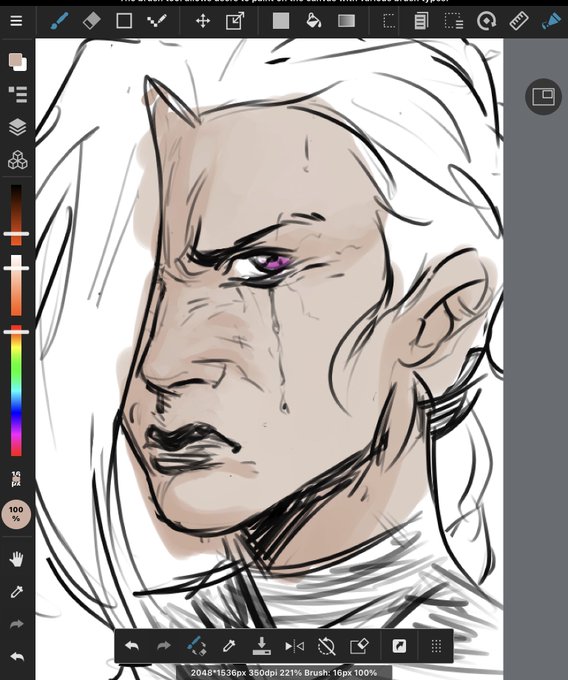Click the saturation color slider
Image resolution: width=568 pixels, height=680 pixels.
tap(16, 285)
